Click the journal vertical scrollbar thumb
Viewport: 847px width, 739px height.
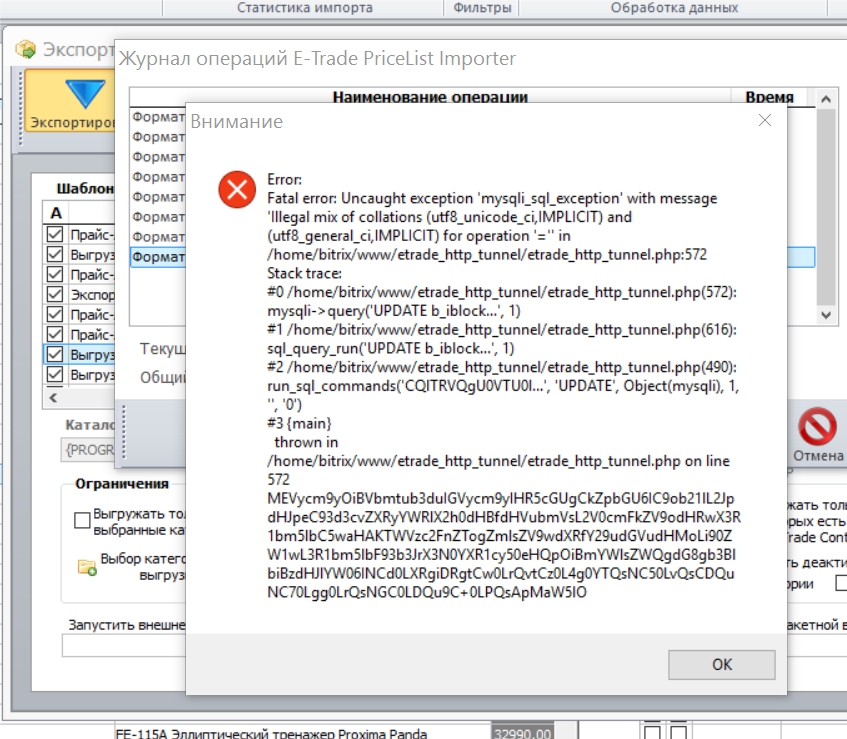pyautogui.click(x=825, y=207)
